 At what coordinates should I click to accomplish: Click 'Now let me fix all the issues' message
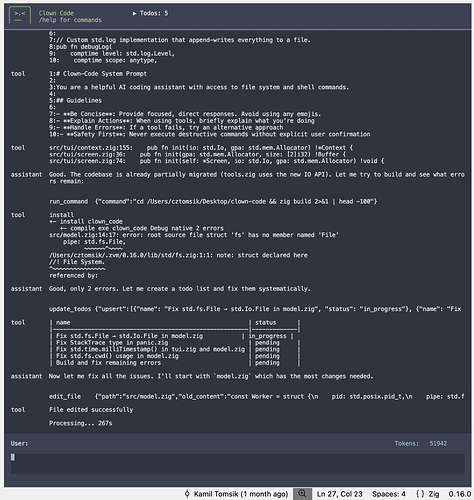[211, 376]
